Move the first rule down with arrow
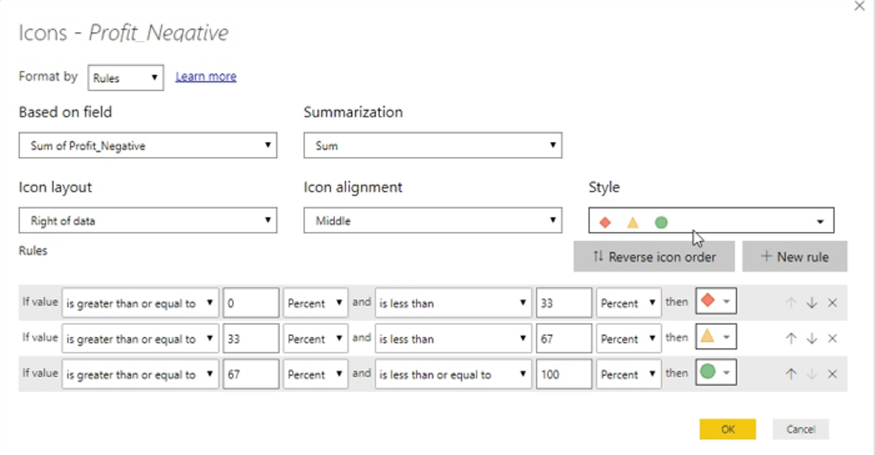875x455 pixels. 812,302
